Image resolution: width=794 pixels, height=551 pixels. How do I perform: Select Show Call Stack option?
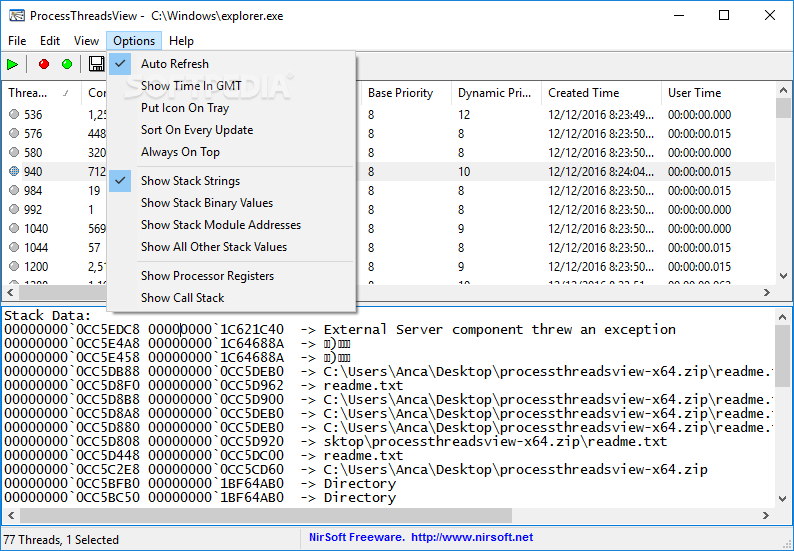(231, 298)
